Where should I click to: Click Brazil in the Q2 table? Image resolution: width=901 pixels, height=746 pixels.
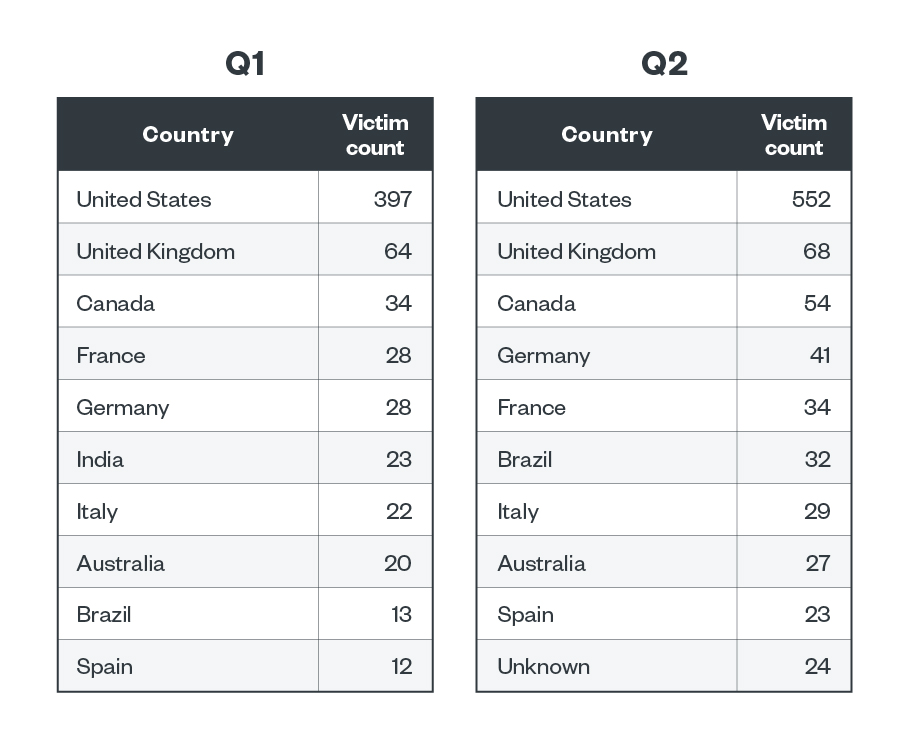[525, 459]
